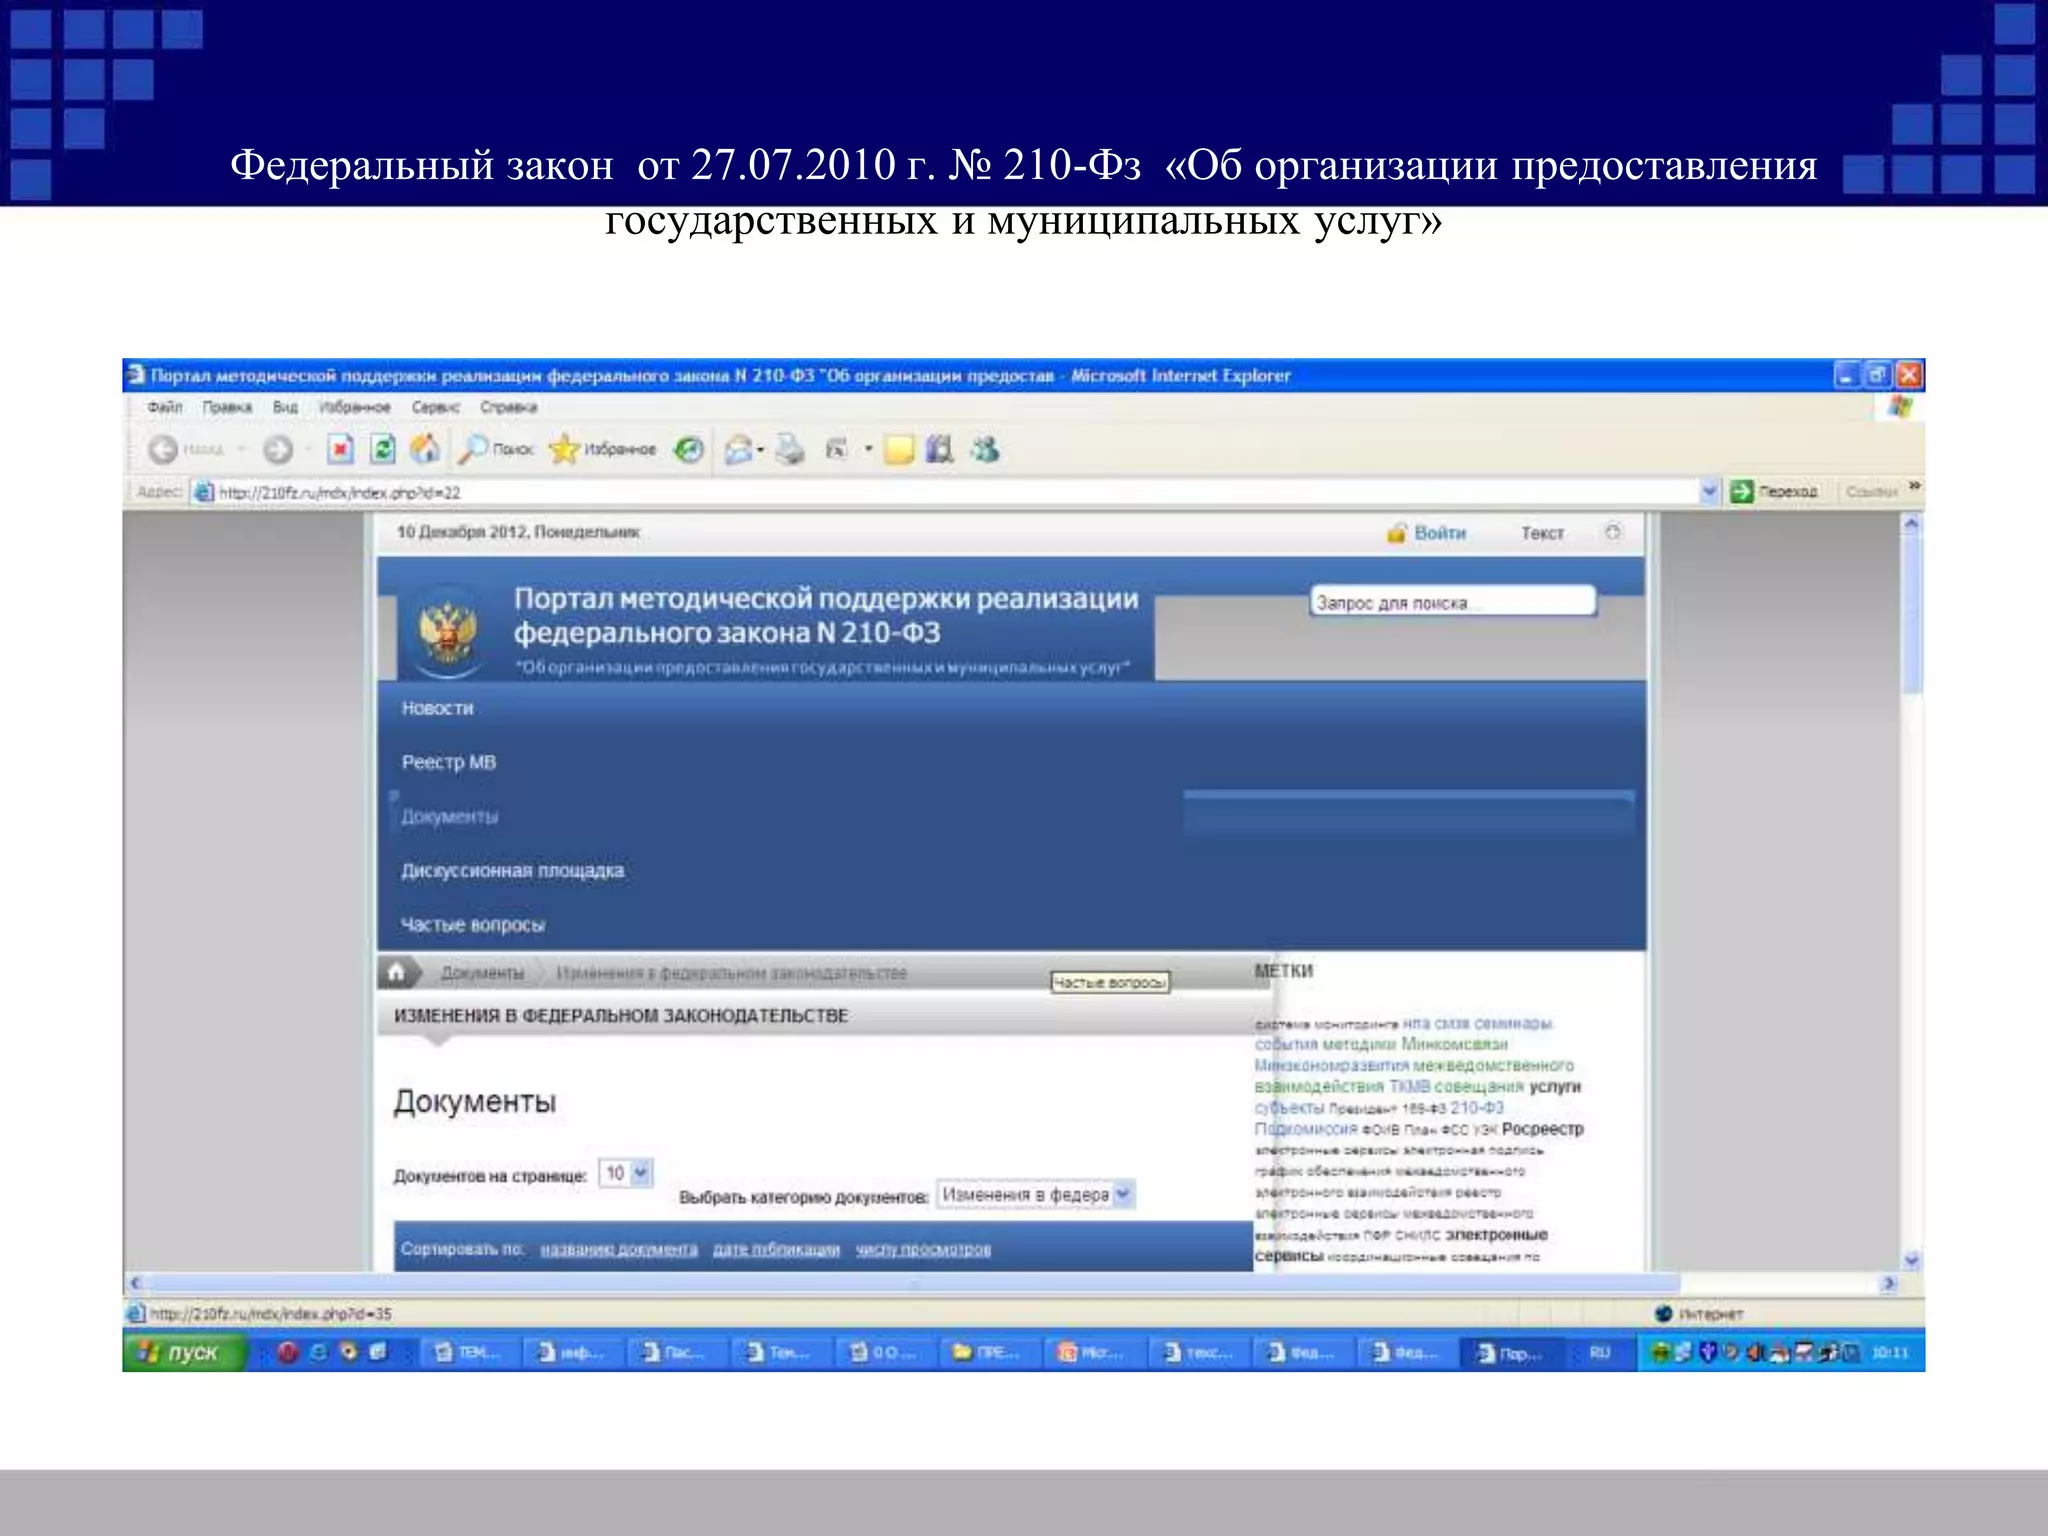Click the home icon in breadcrumb bar
This screenshot has height=1536, width=2048.
tap(397, 971)
